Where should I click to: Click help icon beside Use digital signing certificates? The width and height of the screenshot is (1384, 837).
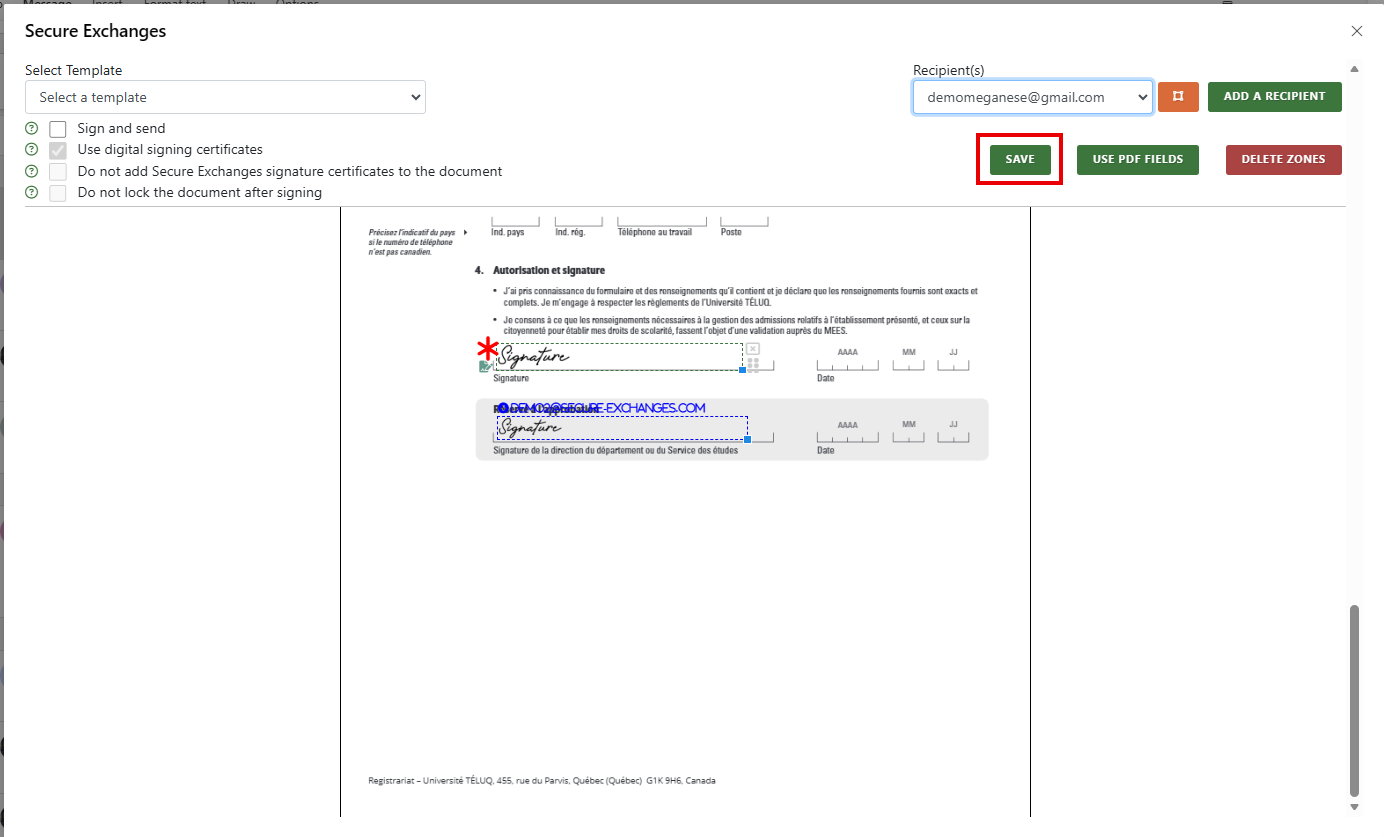pyautogui.click(x=31, y=150)
